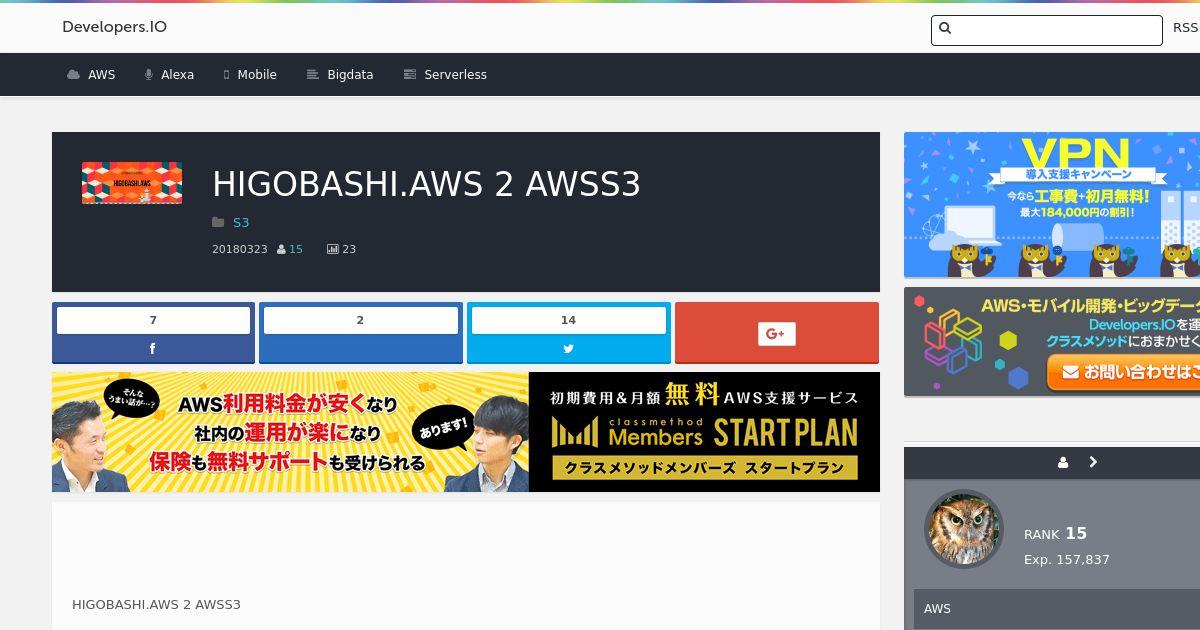The image size is (1200, 630).
Task: Click the article date 20180323
Action: [240, 249]
